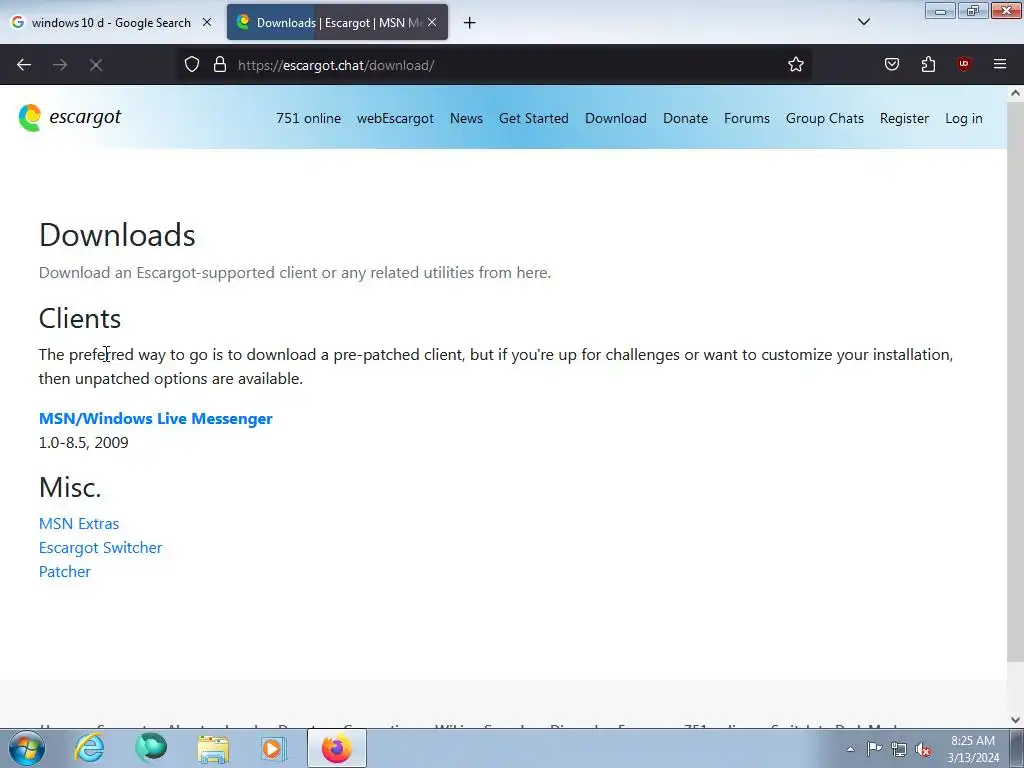Image resolution: width=1024 pixels, height=768 pixels.
Task: Open the Escargot Switcher link
Action: point(101,548)
